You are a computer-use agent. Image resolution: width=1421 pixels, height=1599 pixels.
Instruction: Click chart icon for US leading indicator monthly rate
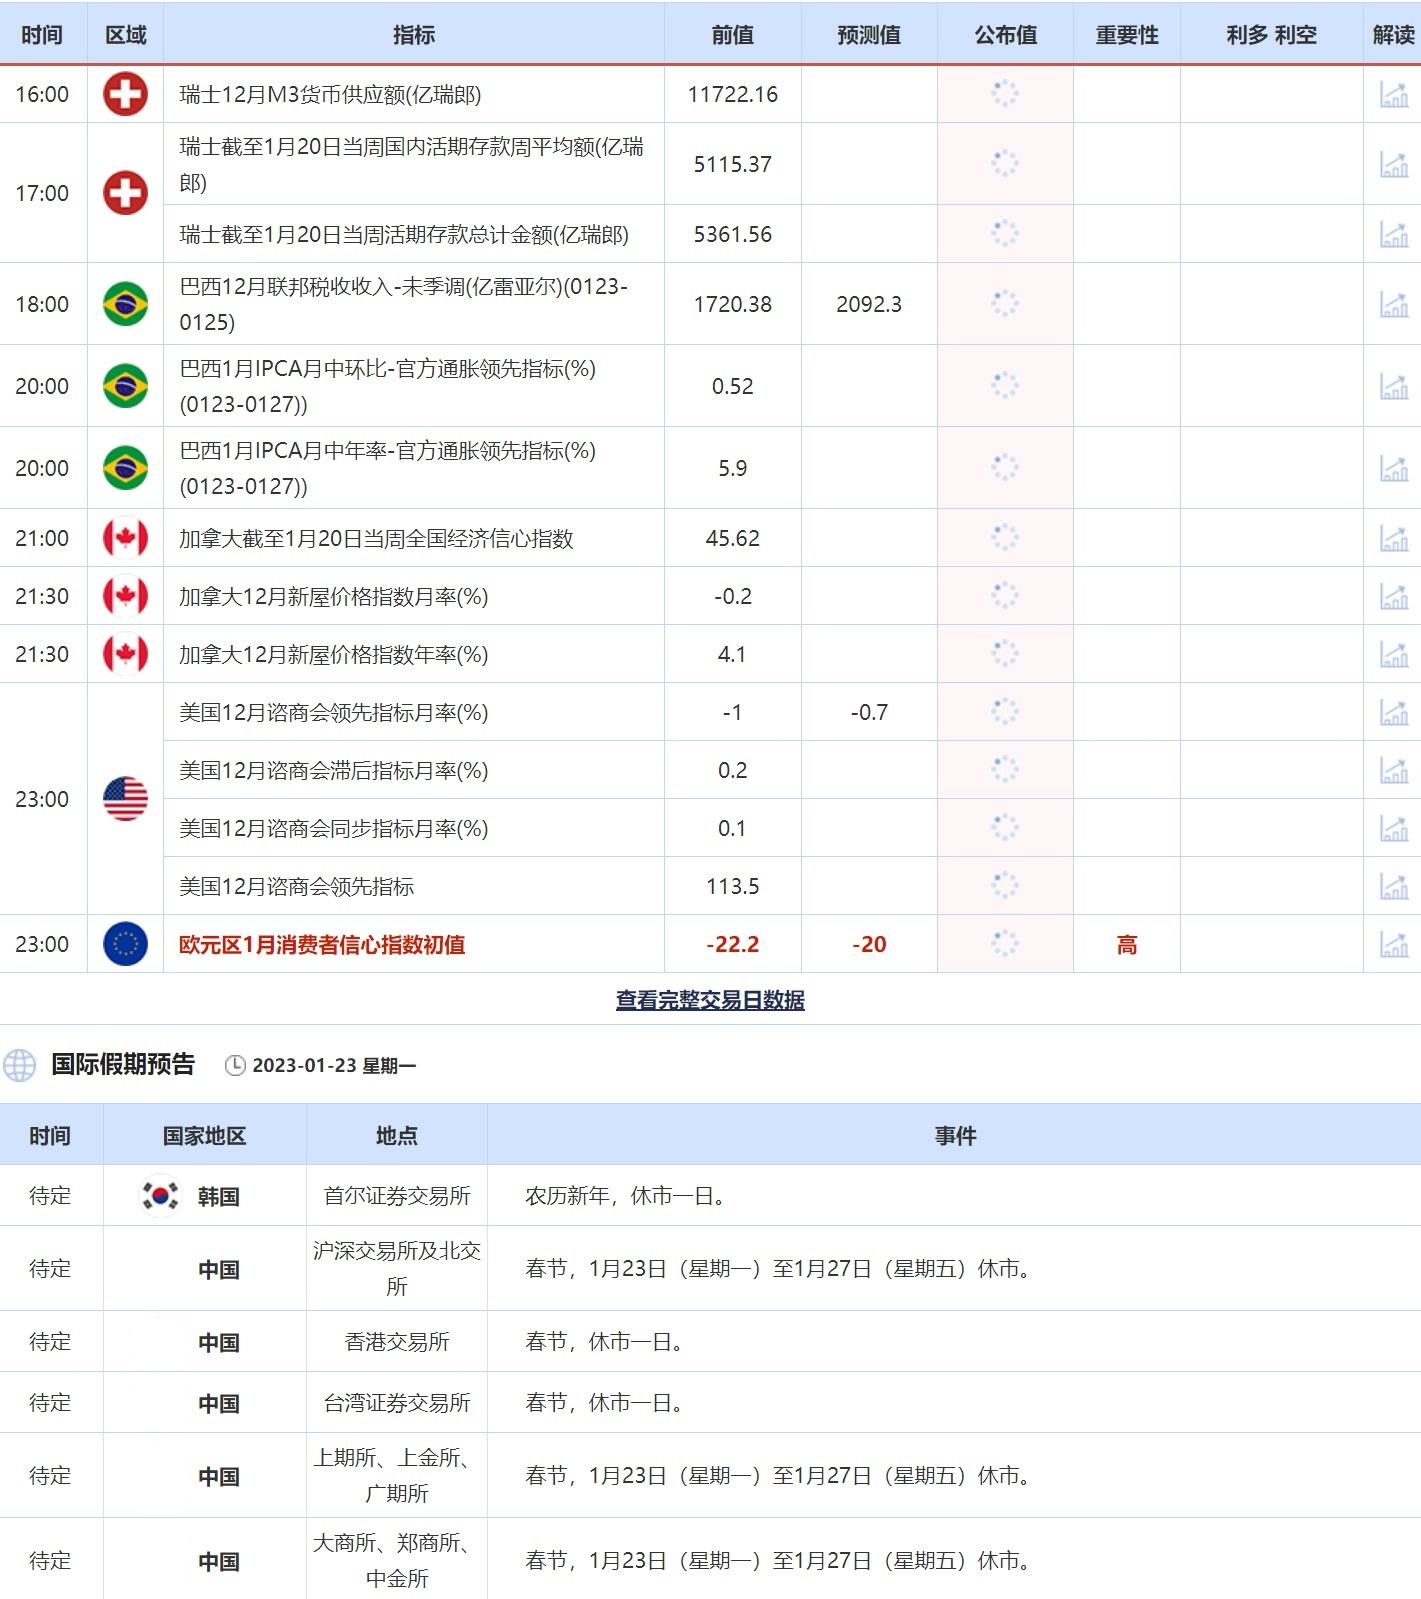(x=1393, y=712)
